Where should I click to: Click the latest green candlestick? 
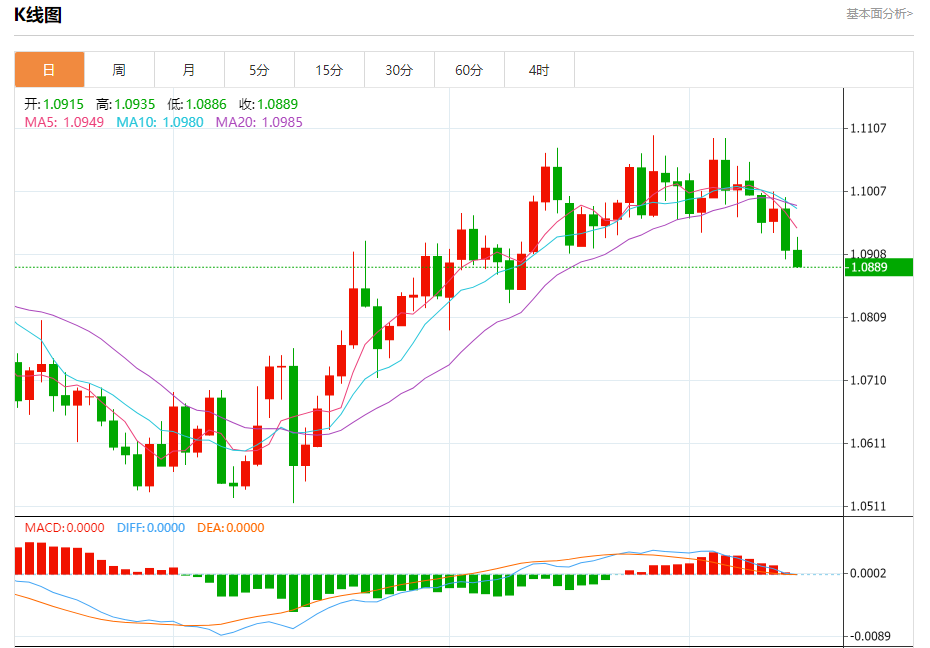(x=797, y=258)
